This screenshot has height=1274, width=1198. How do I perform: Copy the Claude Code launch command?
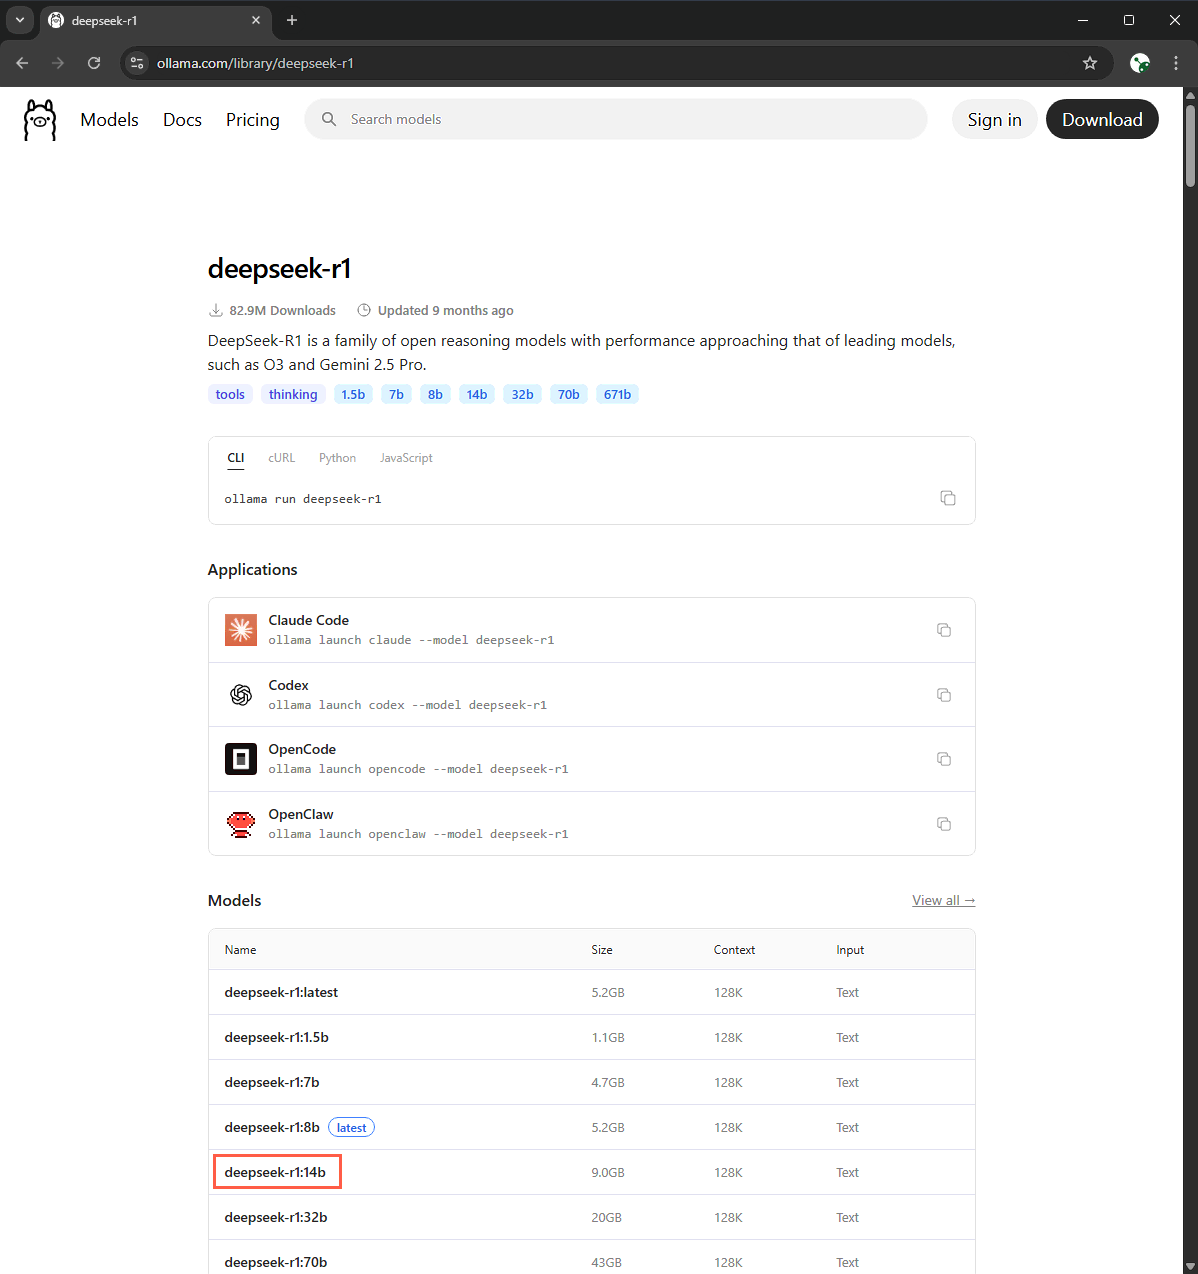point(944,630)
